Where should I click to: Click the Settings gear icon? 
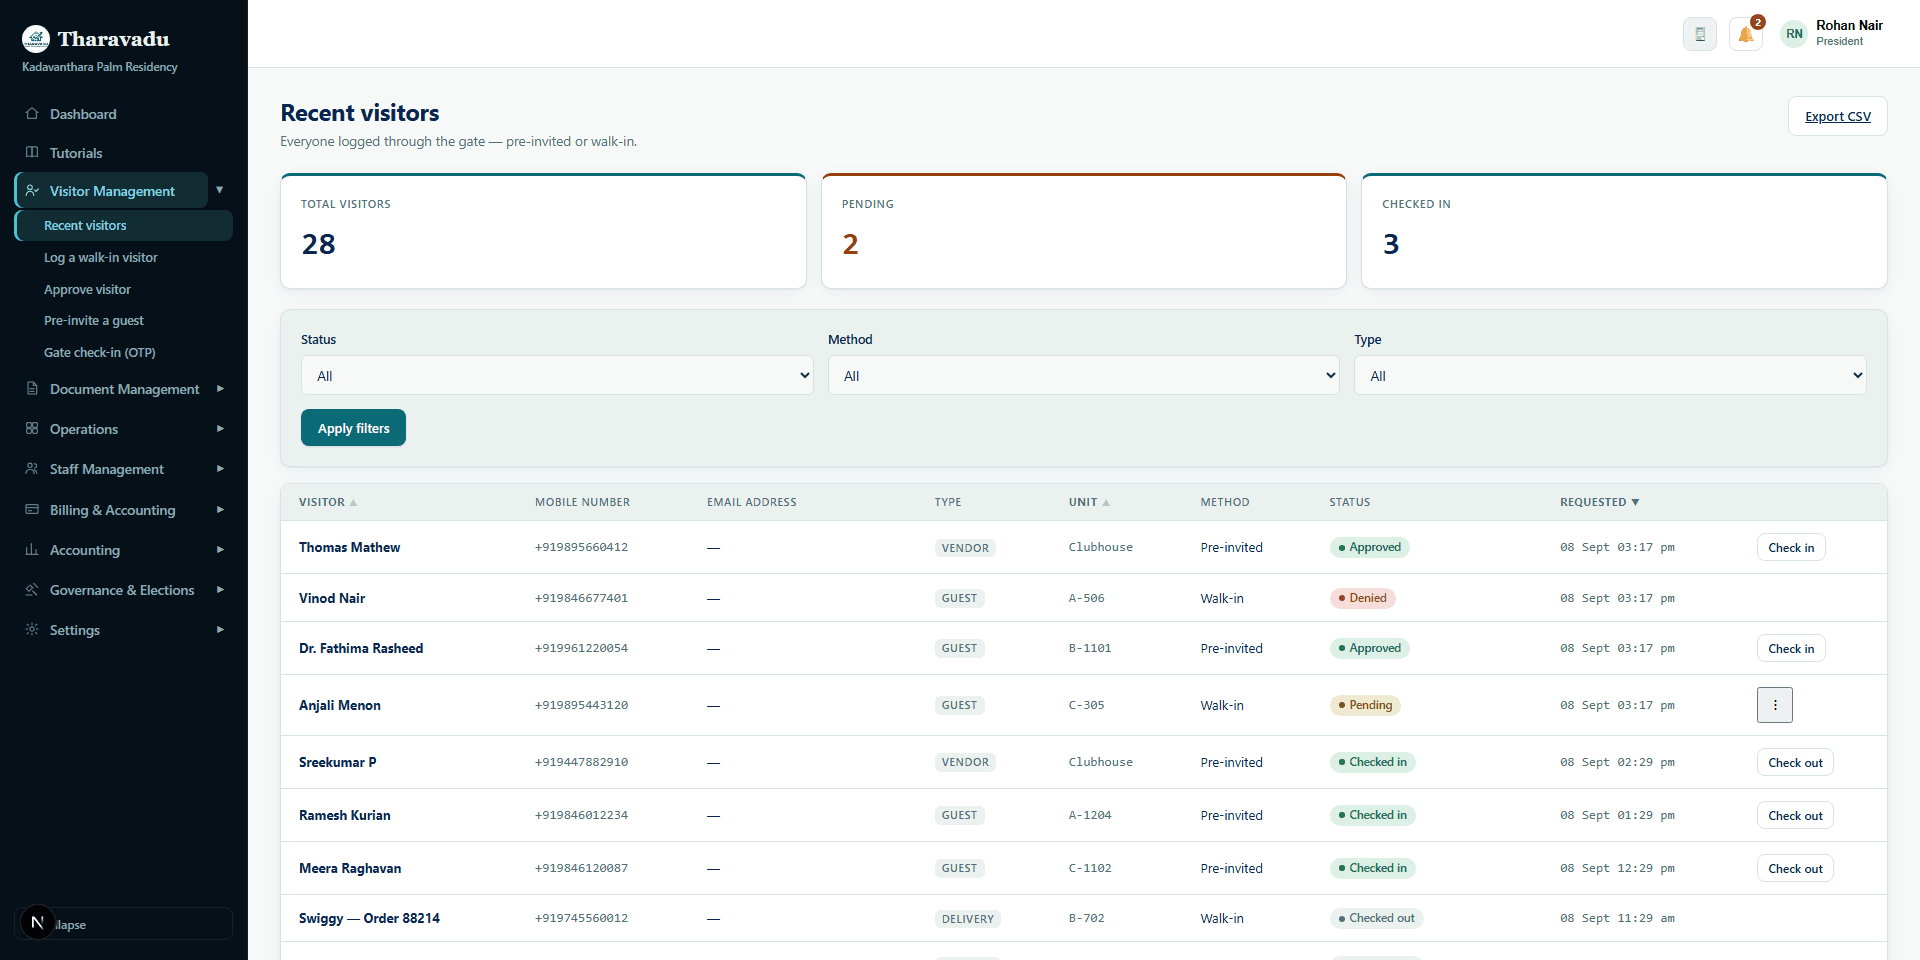[x=32, y=630]
